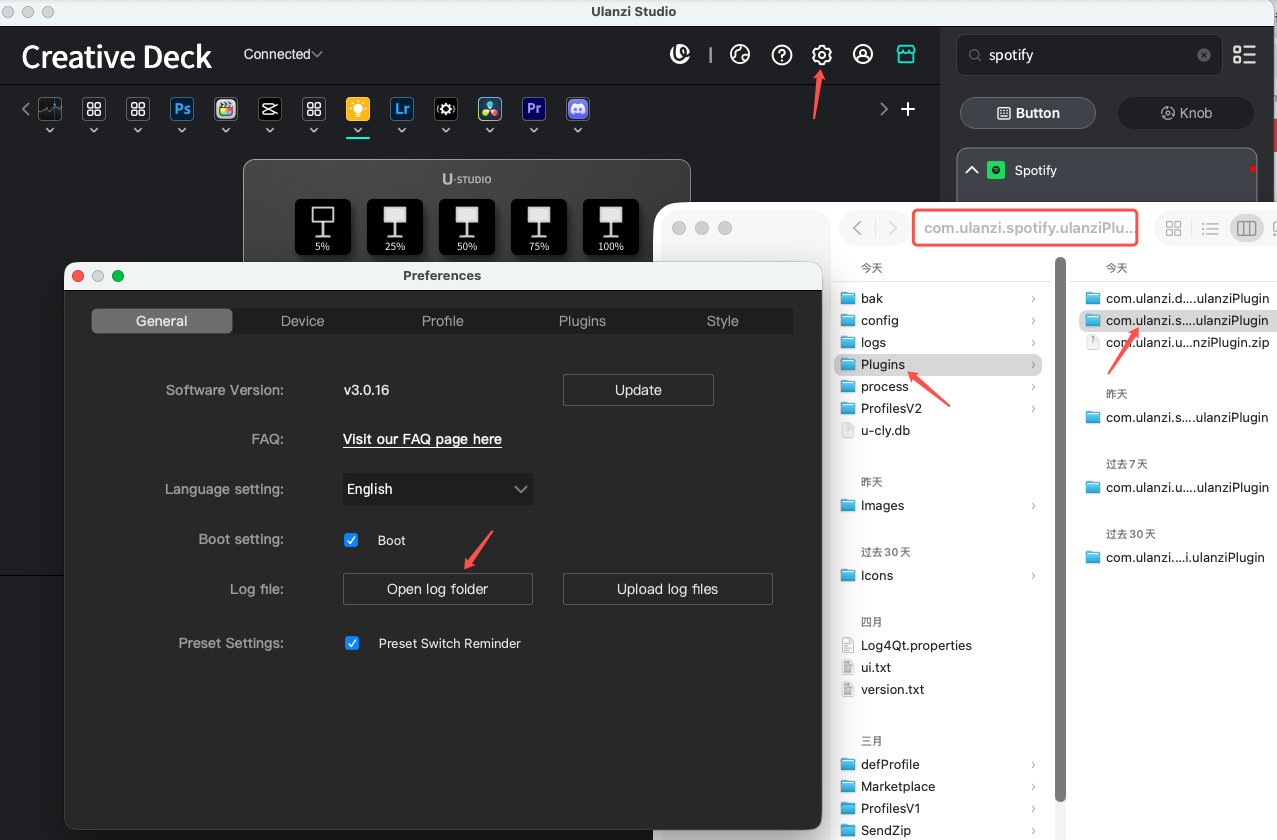This screenshot has height=840, width=1277.
Task: Expand the ProfilesV2 folder chevron
Action: tap(1033, 408)
